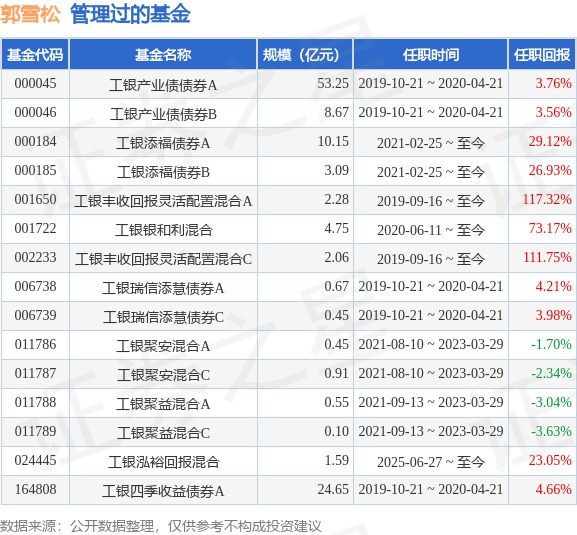Click the 基金名称 column header
Screen dimensions: 577x535
click(163, 55)
